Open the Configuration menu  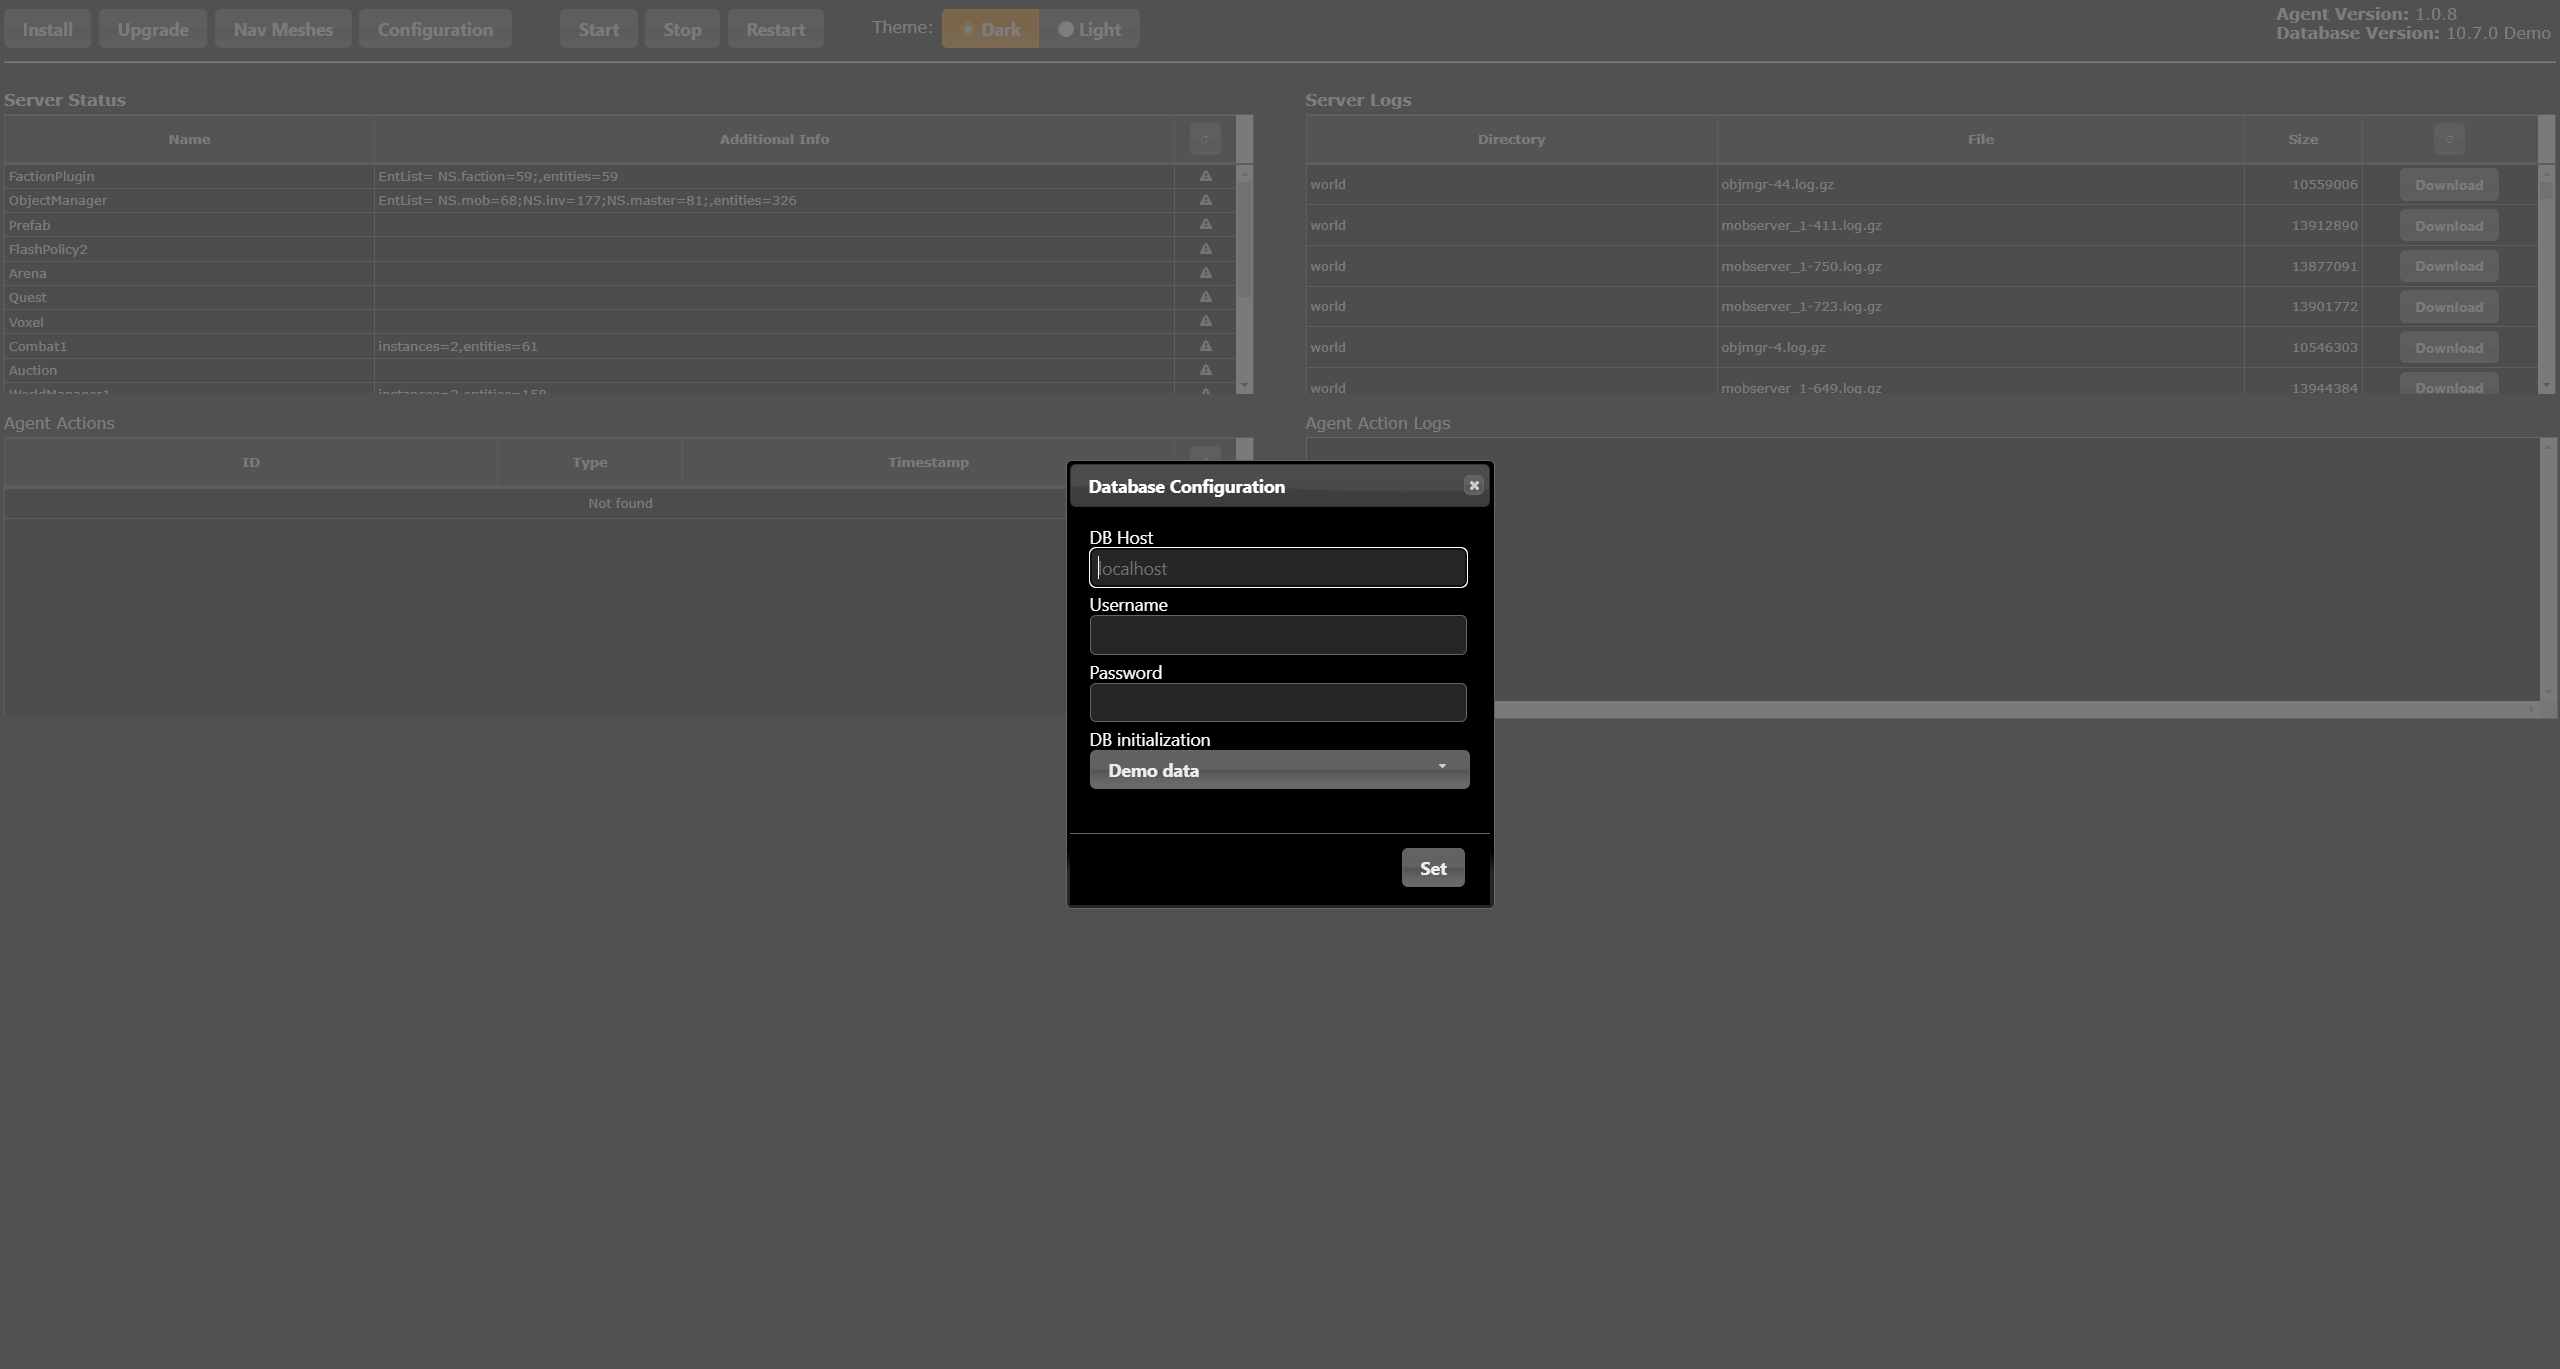coord(435,29)
